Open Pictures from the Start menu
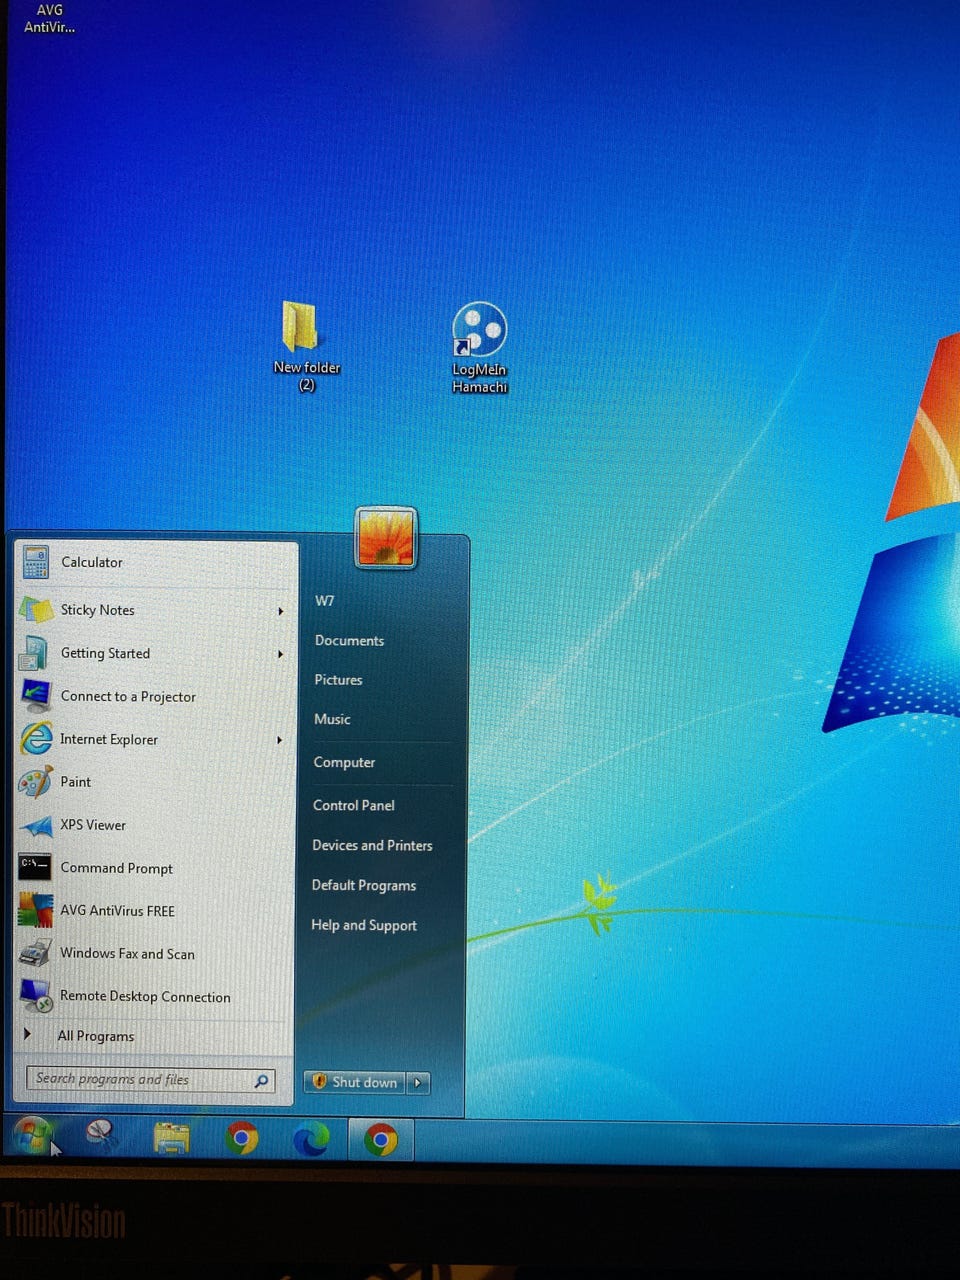The width and height of the screenshot is (960, 1280). click(338, 680)
